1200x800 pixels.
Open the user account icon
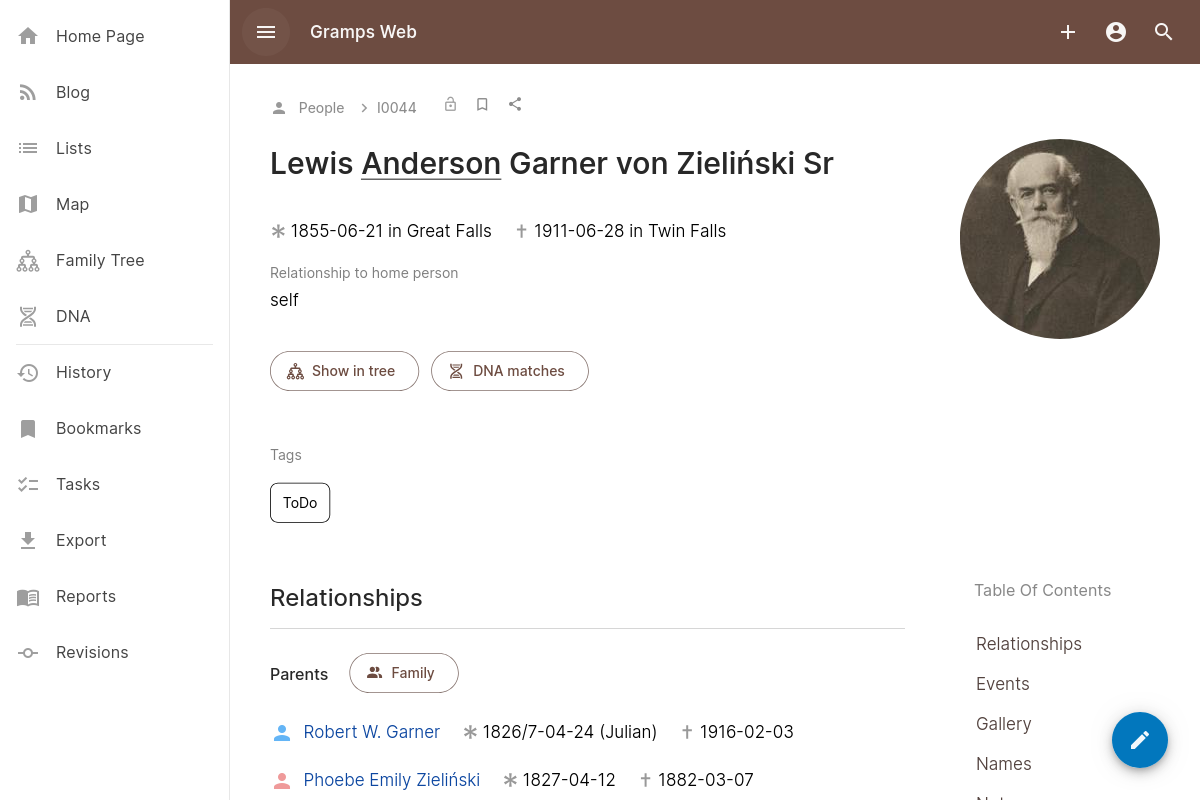pyautogui.click(x=1116, y=32)
